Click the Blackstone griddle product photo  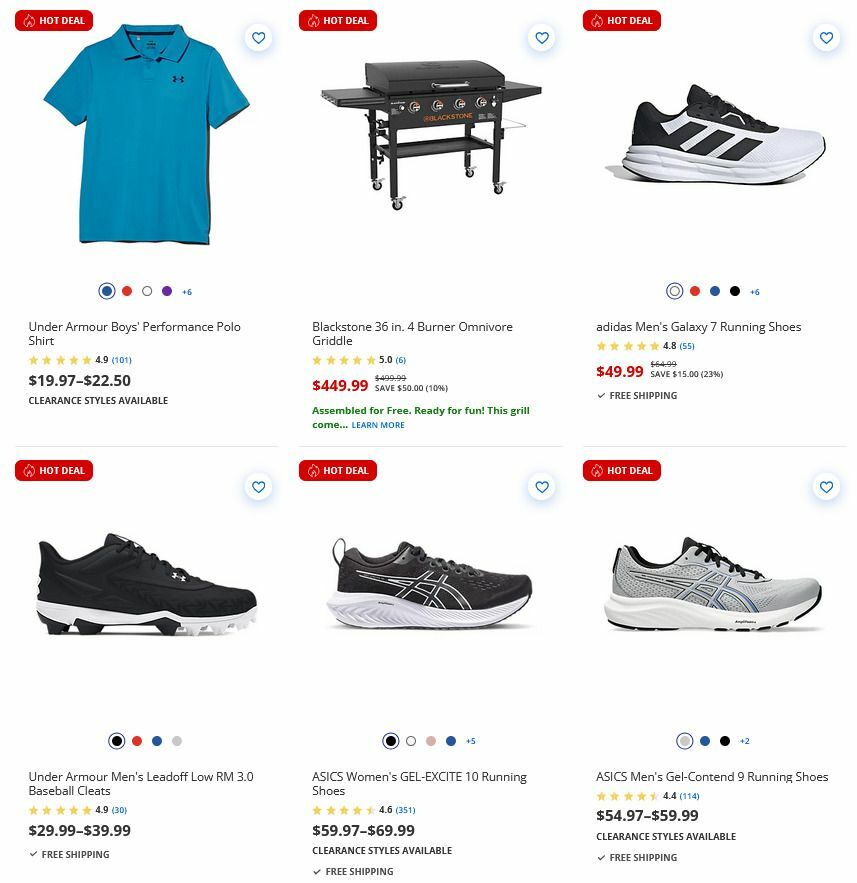(430, 130)
